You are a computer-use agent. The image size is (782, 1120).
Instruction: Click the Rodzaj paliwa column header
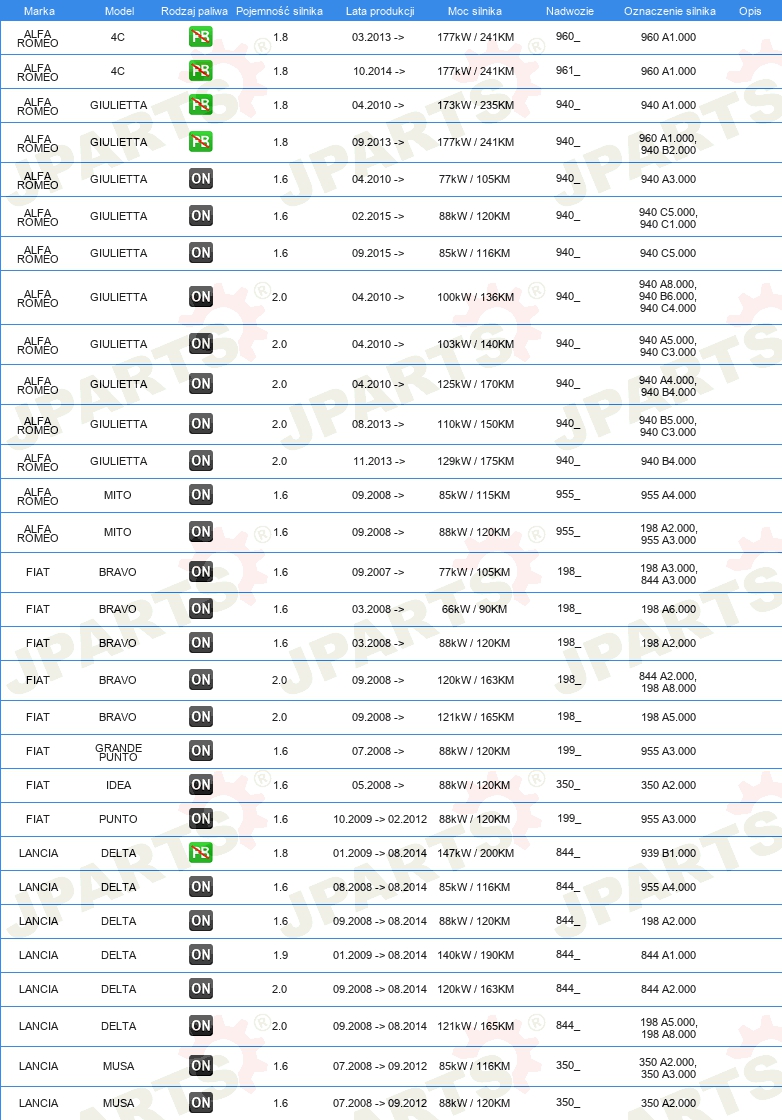pos(194,11)
